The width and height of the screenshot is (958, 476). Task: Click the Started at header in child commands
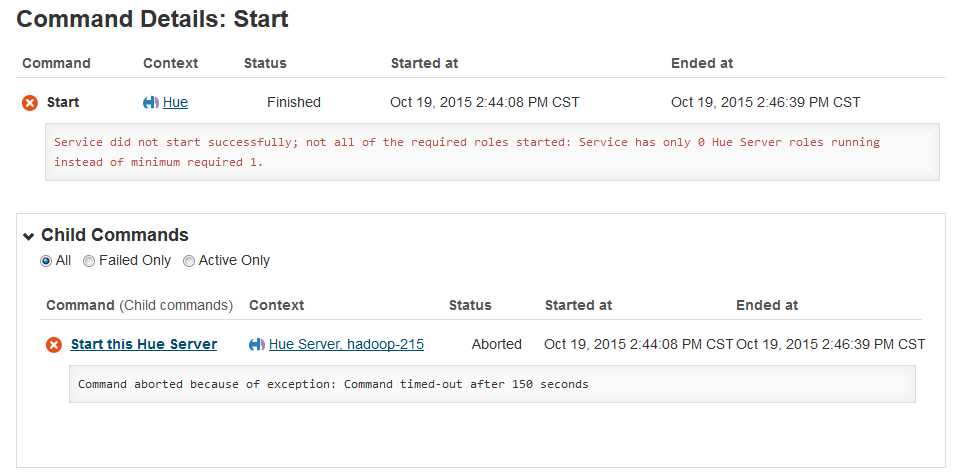coord(578,305)
